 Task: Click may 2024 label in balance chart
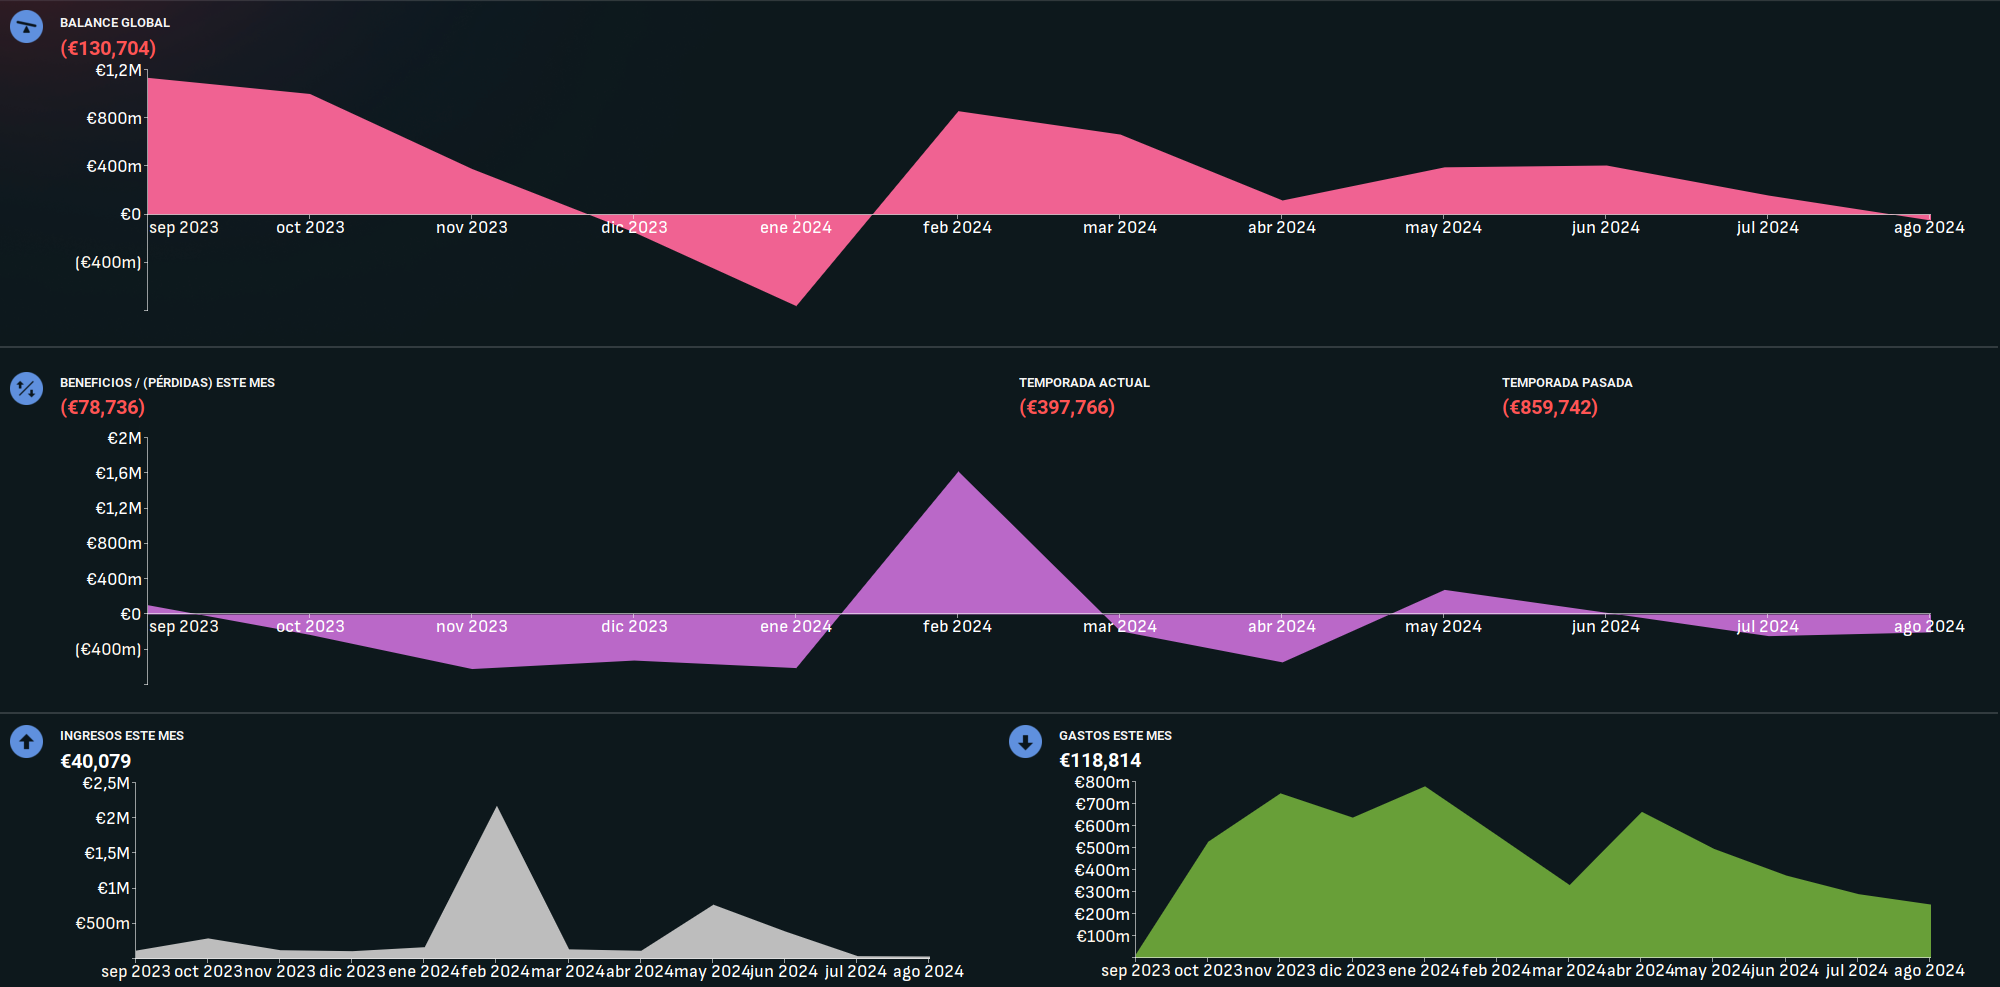pos(1443,228)
